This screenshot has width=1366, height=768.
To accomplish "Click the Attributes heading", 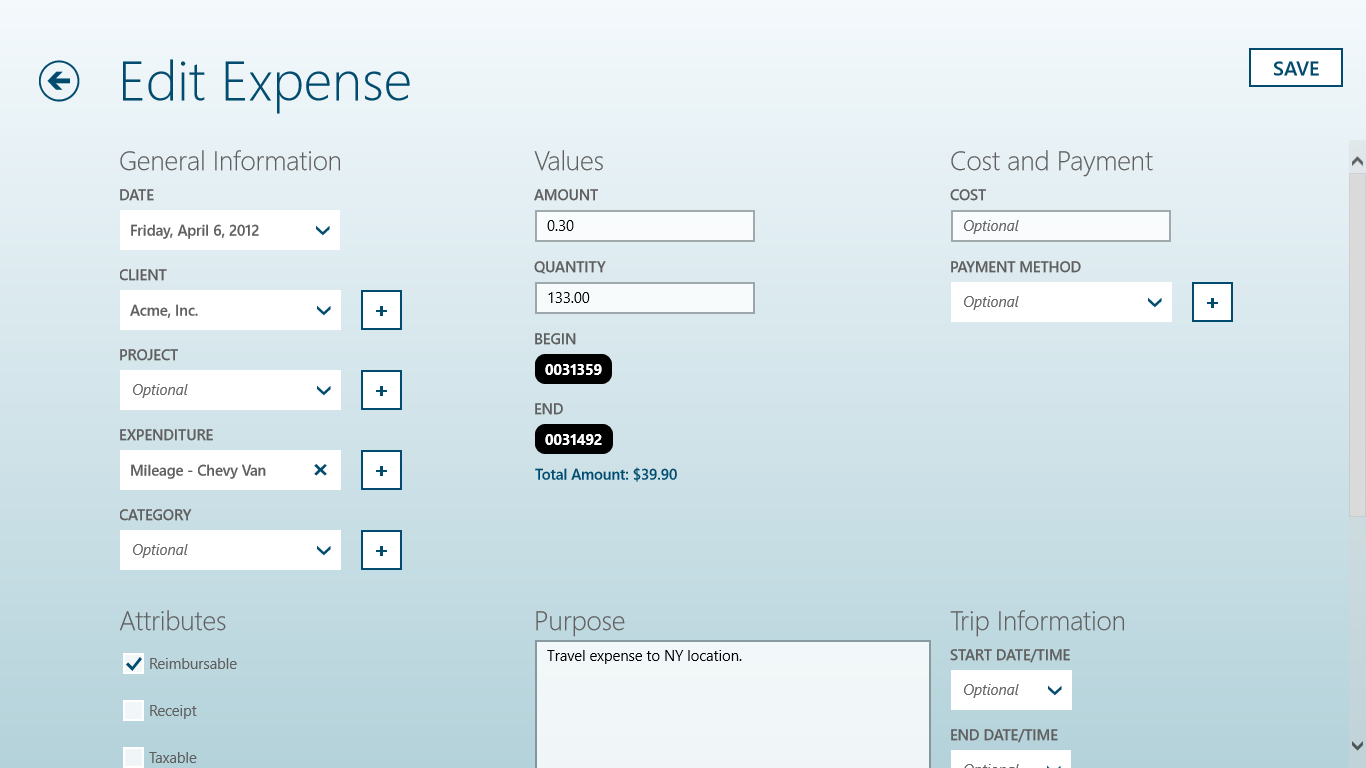I will pos(173,621).
